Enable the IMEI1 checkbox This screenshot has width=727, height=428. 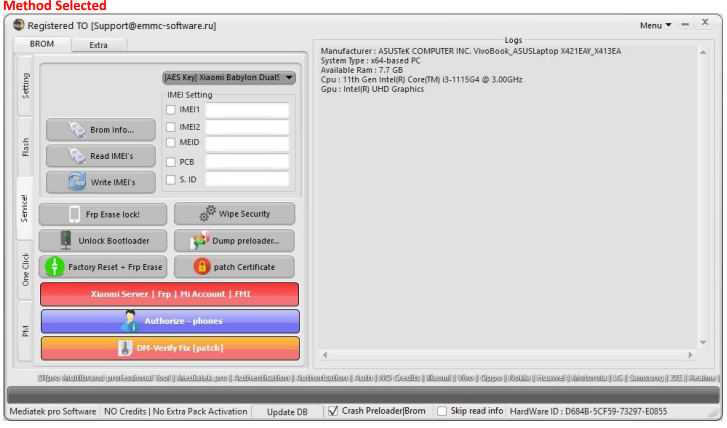click(x=171, y=109)
